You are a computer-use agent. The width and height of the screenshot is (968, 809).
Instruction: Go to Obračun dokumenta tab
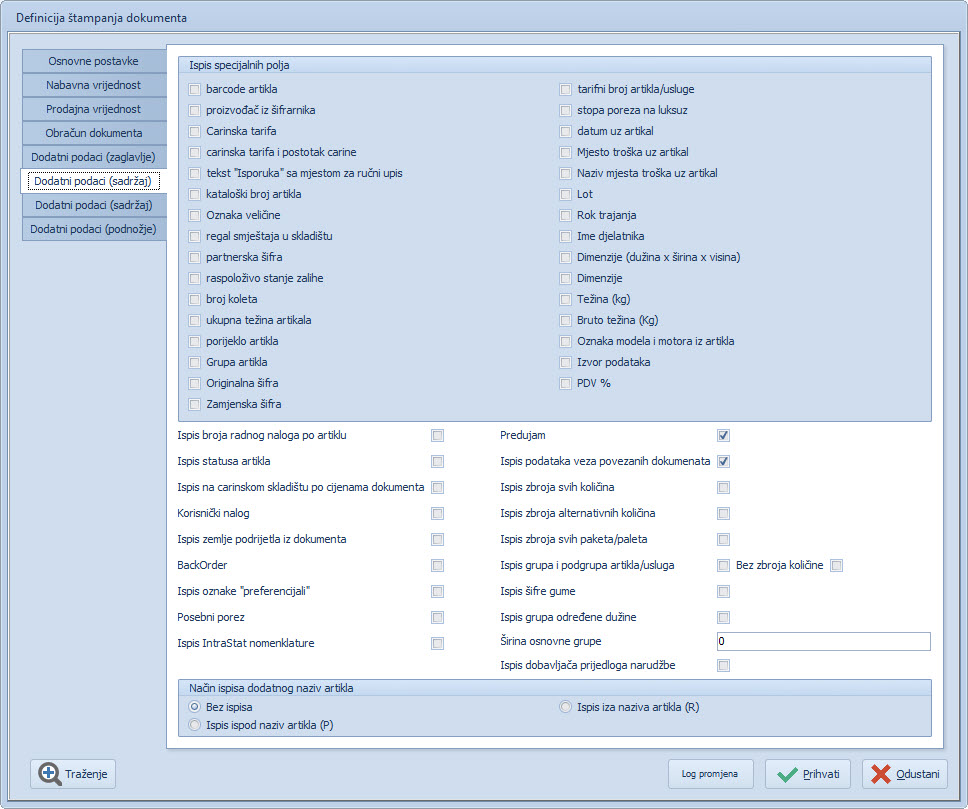point(94,133)
